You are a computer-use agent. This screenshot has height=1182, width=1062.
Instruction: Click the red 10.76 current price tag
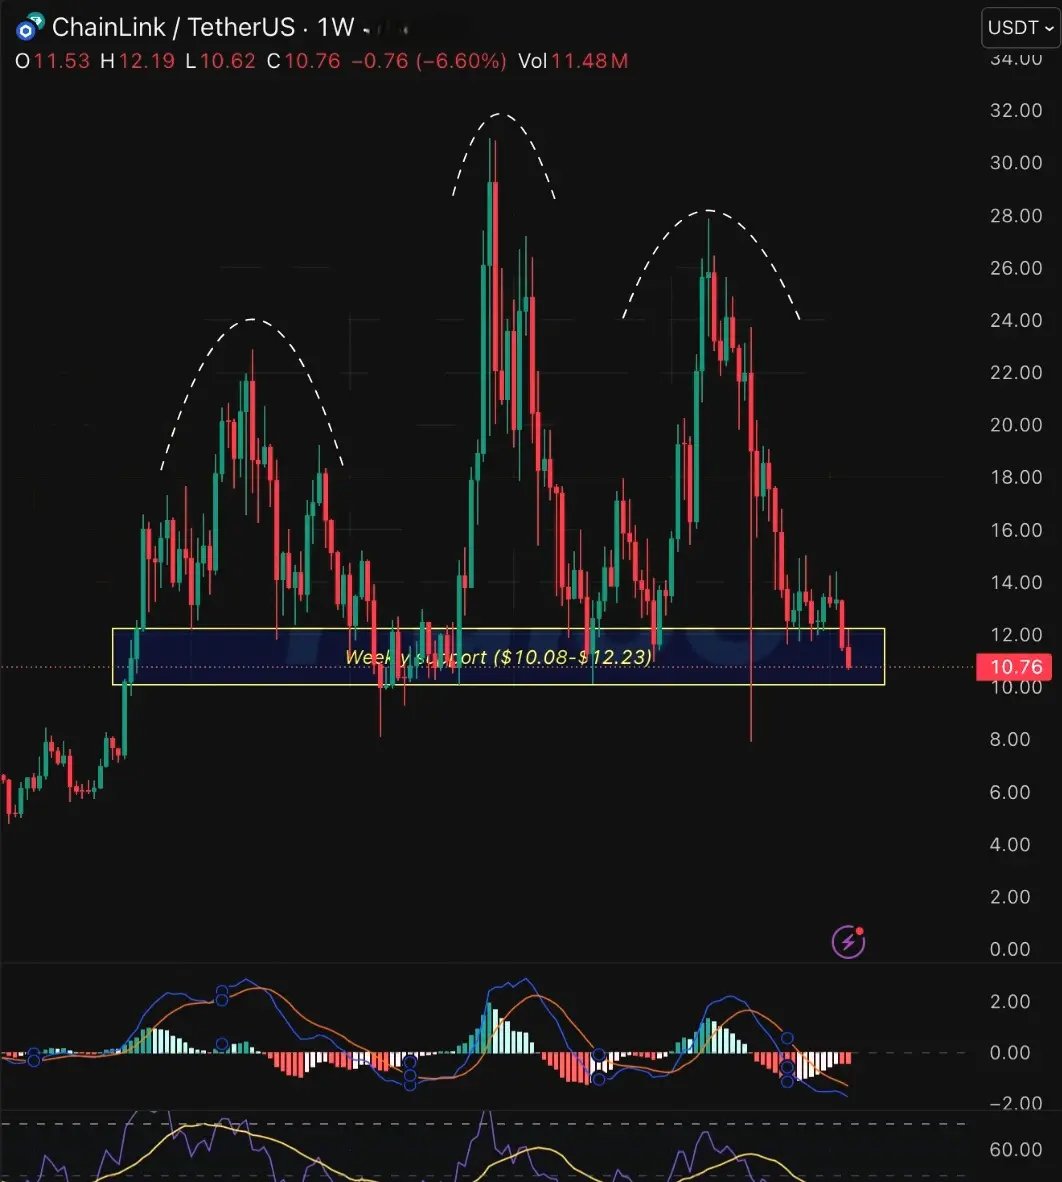1015,666
